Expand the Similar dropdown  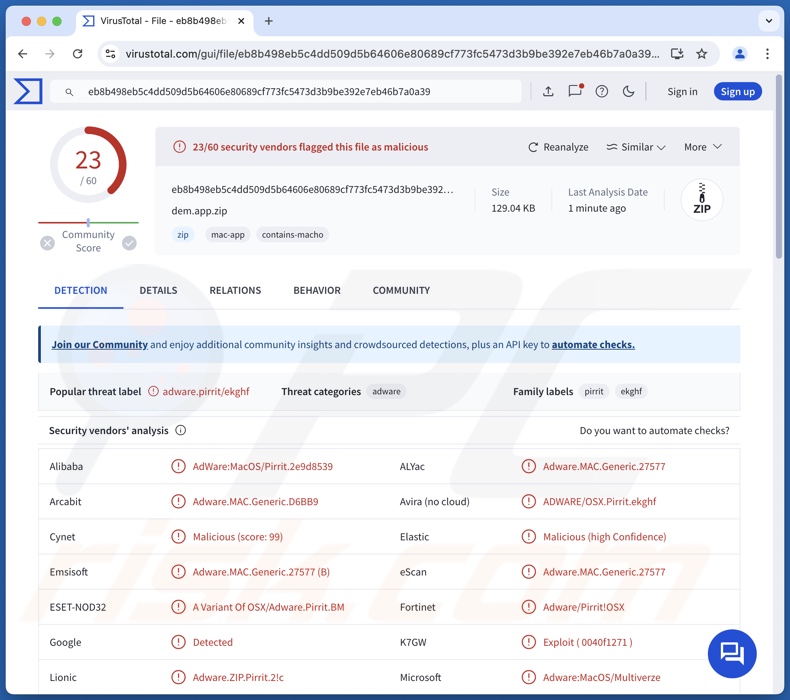635,147
